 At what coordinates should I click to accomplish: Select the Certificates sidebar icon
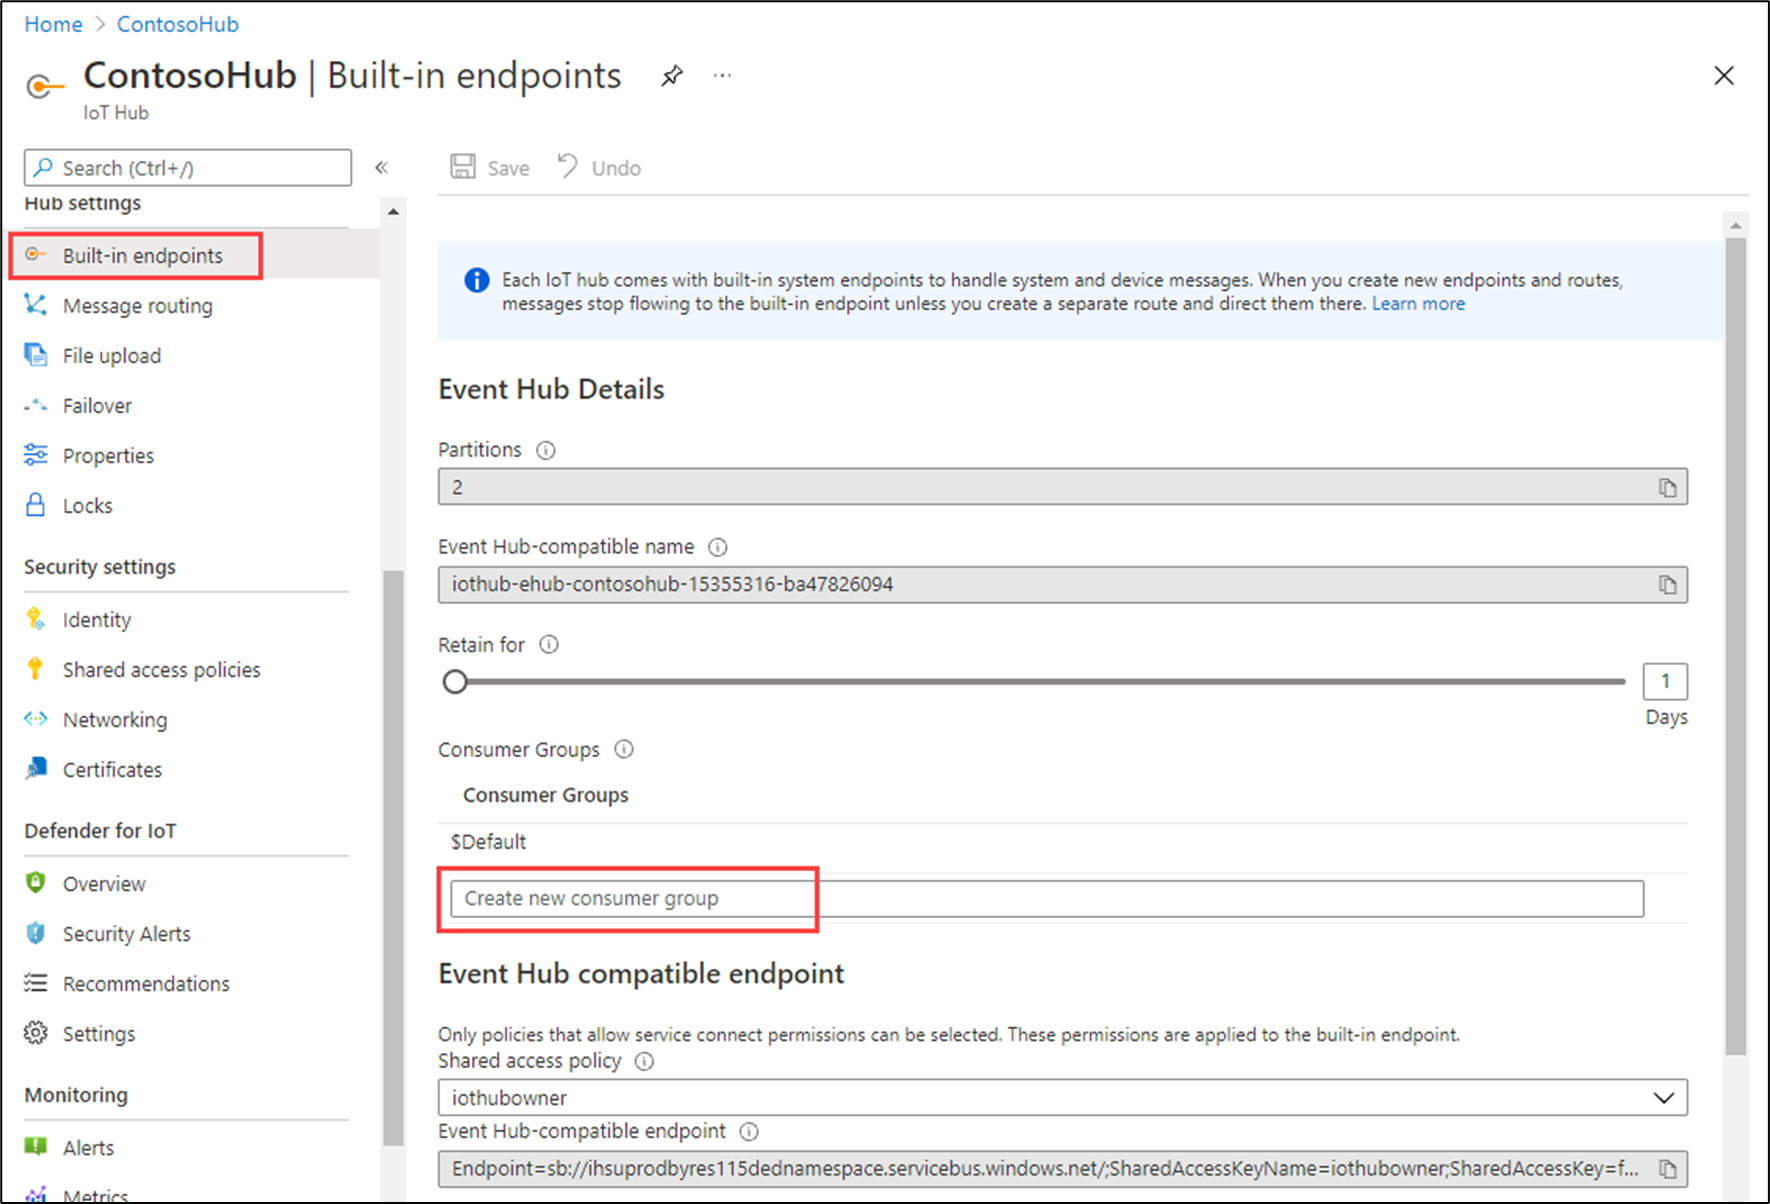35,769
